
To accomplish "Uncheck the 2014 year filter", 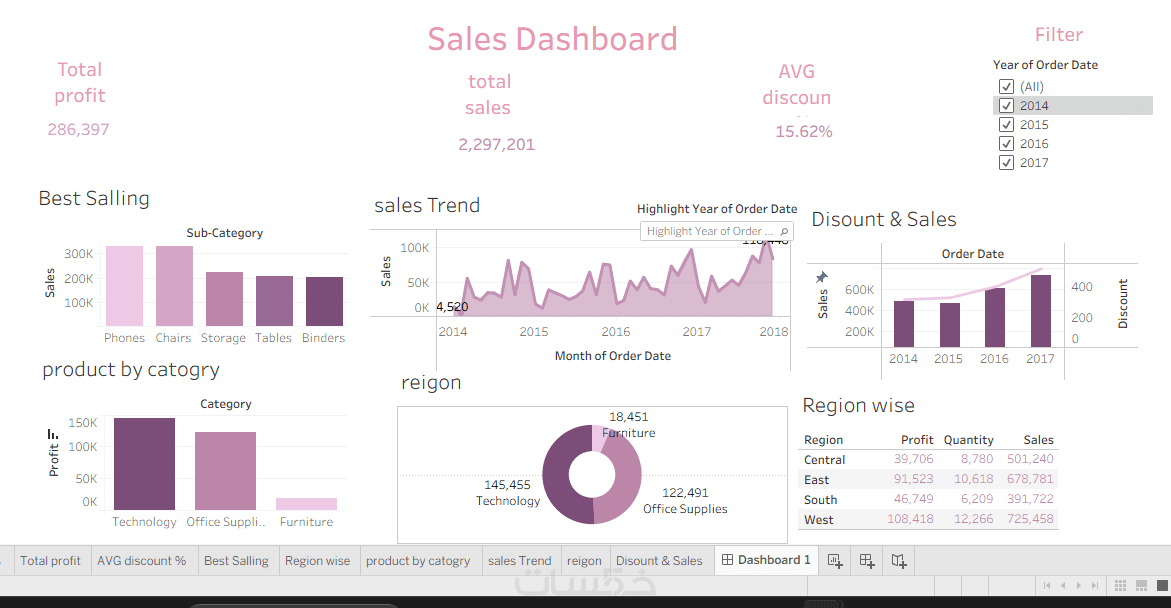I will (1007, 106).
